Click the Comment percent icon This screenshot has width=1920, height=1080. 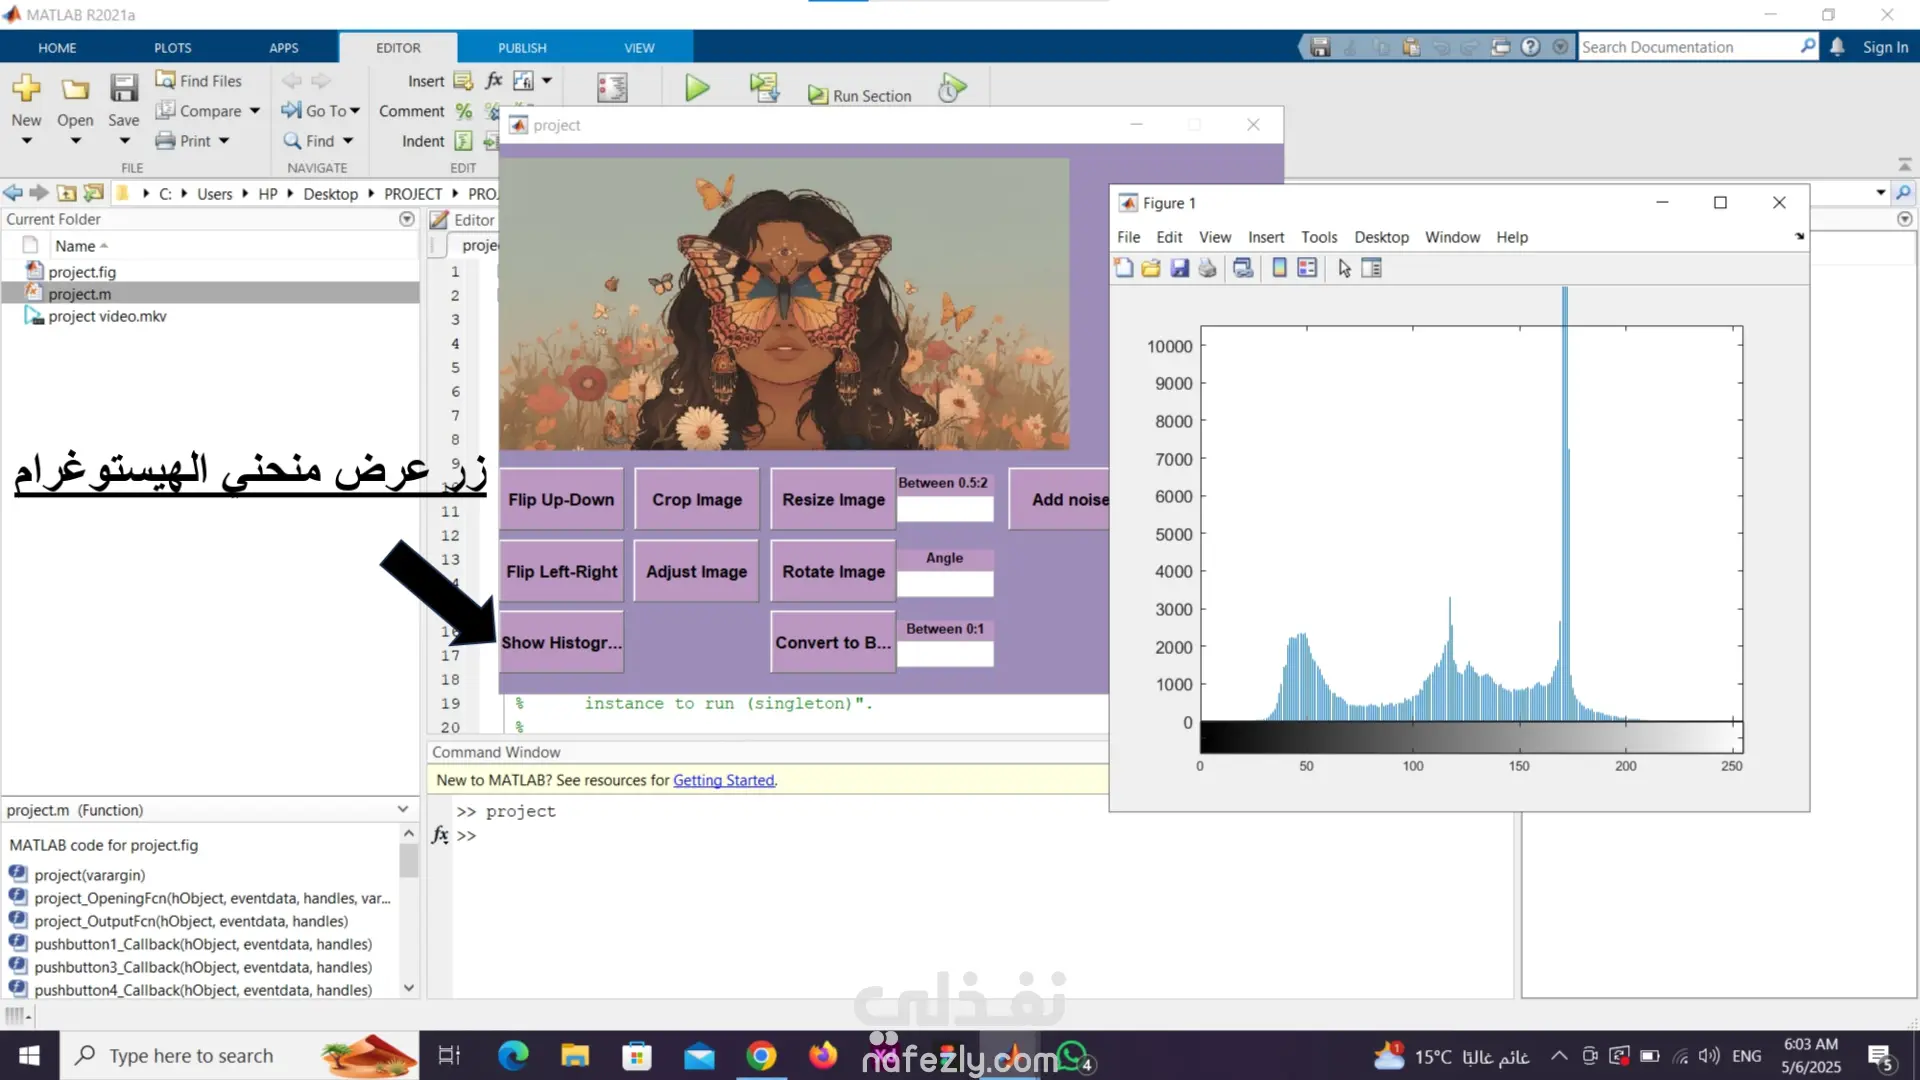coord(464,111)
